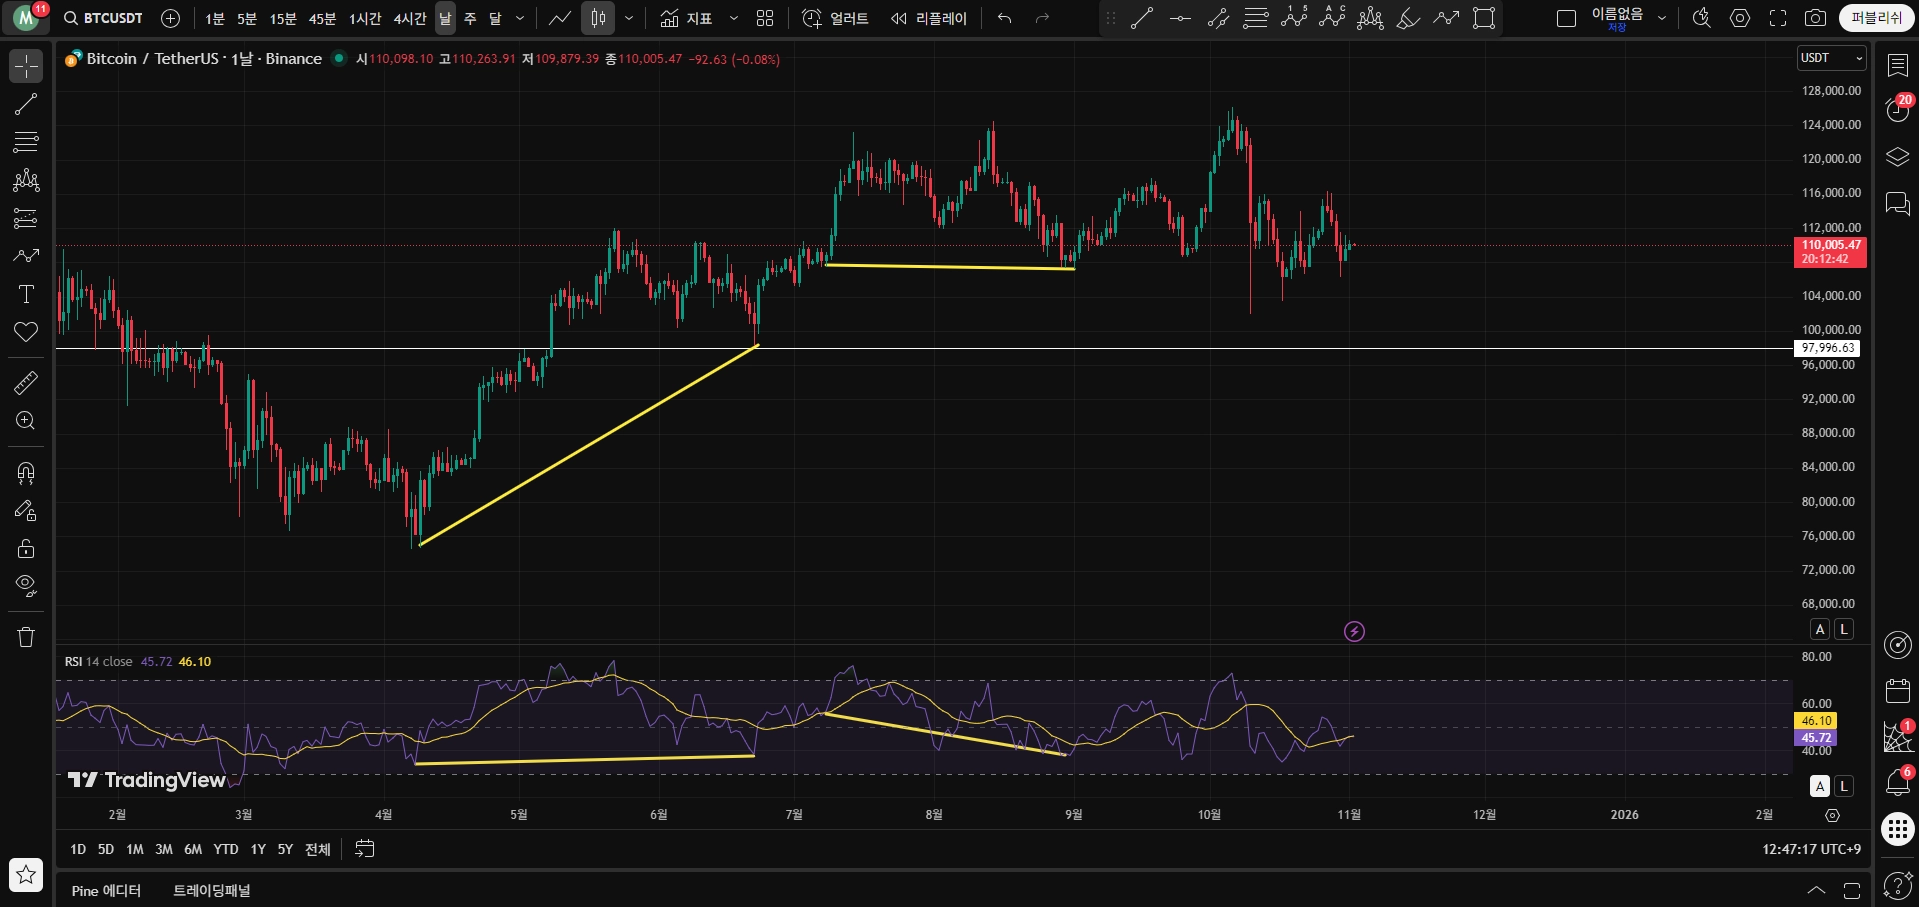This screenshot has width=1919, height=907.
Task: Select the trend line drawing tool
Action: 26,104
